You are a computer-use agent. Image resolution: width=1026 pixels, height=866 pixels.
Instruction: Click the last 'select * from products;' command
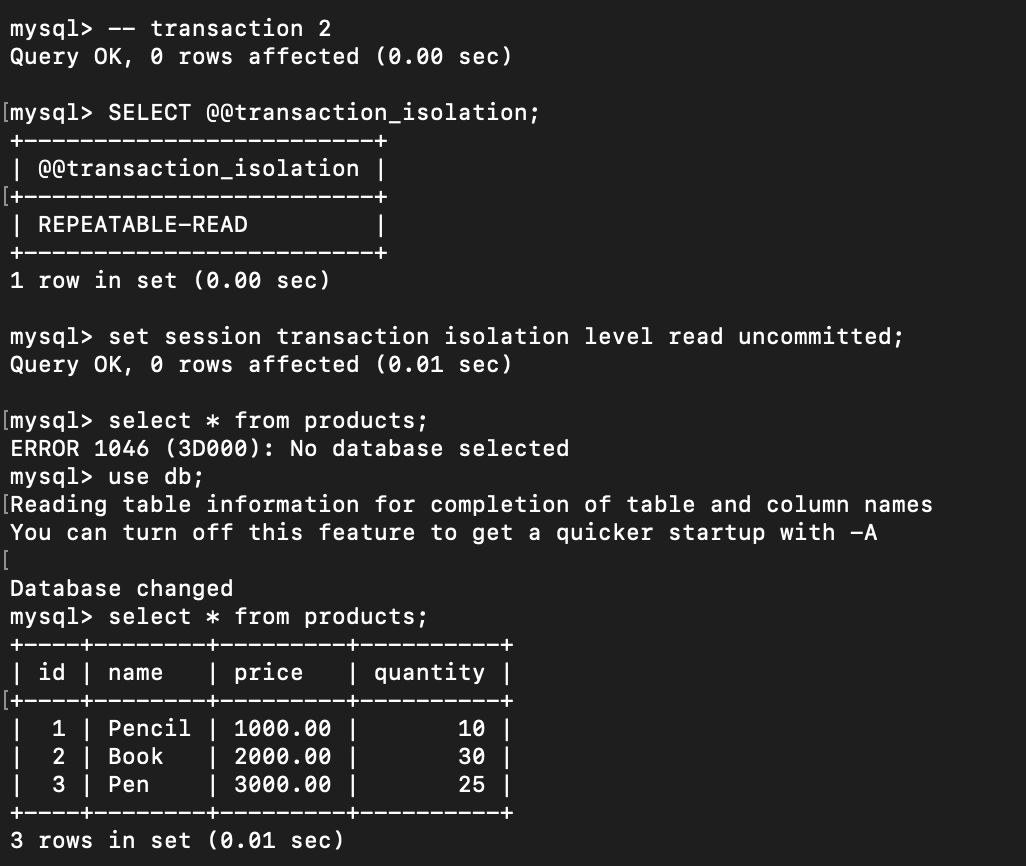268,617
